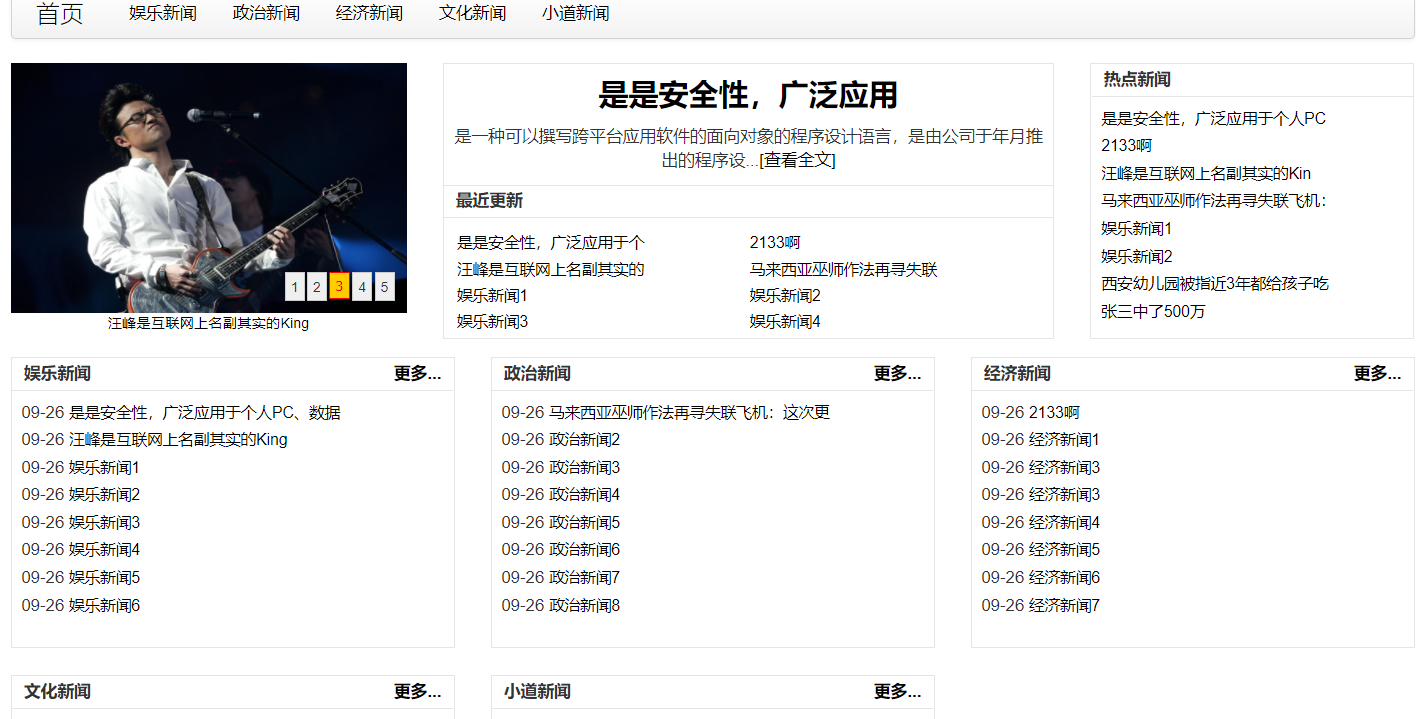The width and height of the screenshot is (1416, 719).
Task: Expand 更多 in the 政治新闻 panel
Action: click(x=897, y=374)
